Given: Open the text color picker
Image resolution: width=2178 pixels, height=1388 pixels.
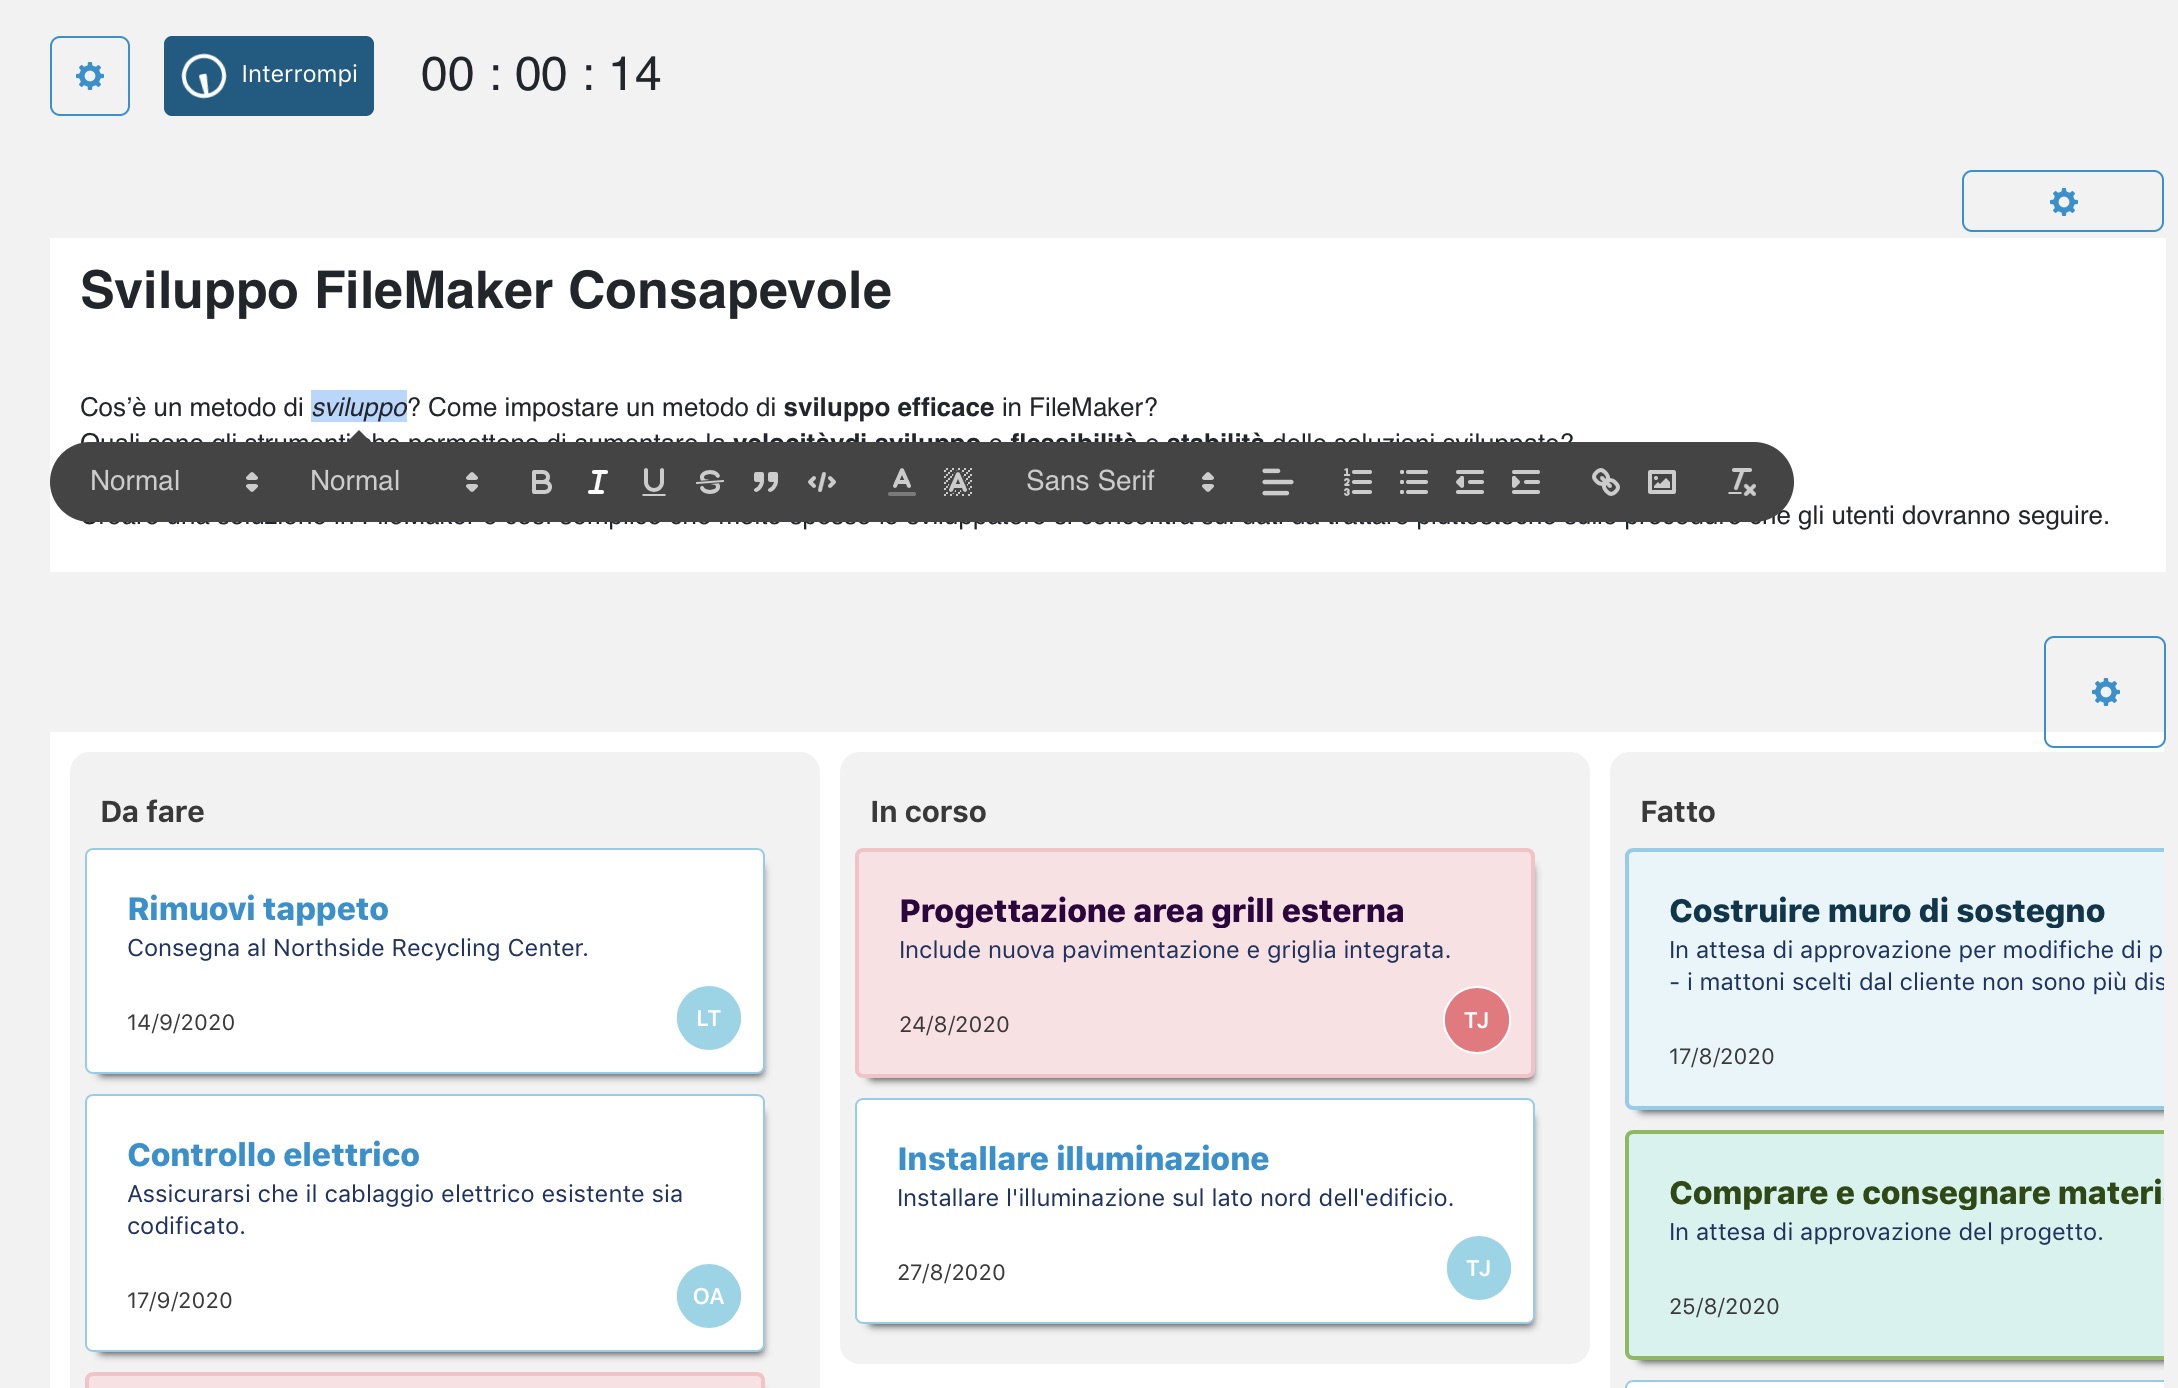Looking at the screenshot, I should point(901,482).
